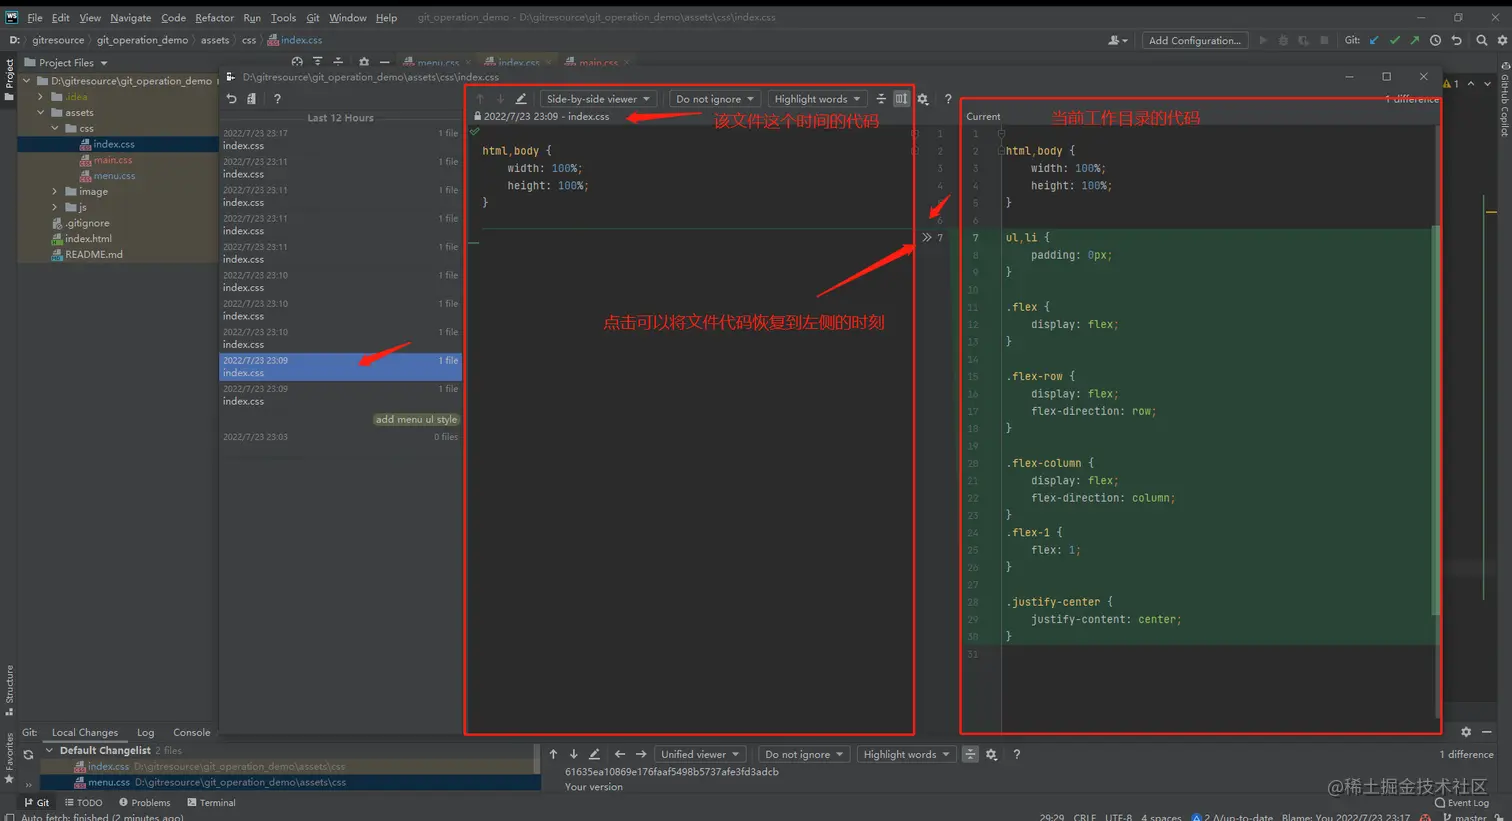The width and height of the screenshot is (1512, 821).
Task: Open Project panel options gear
Action: point(363,62)
